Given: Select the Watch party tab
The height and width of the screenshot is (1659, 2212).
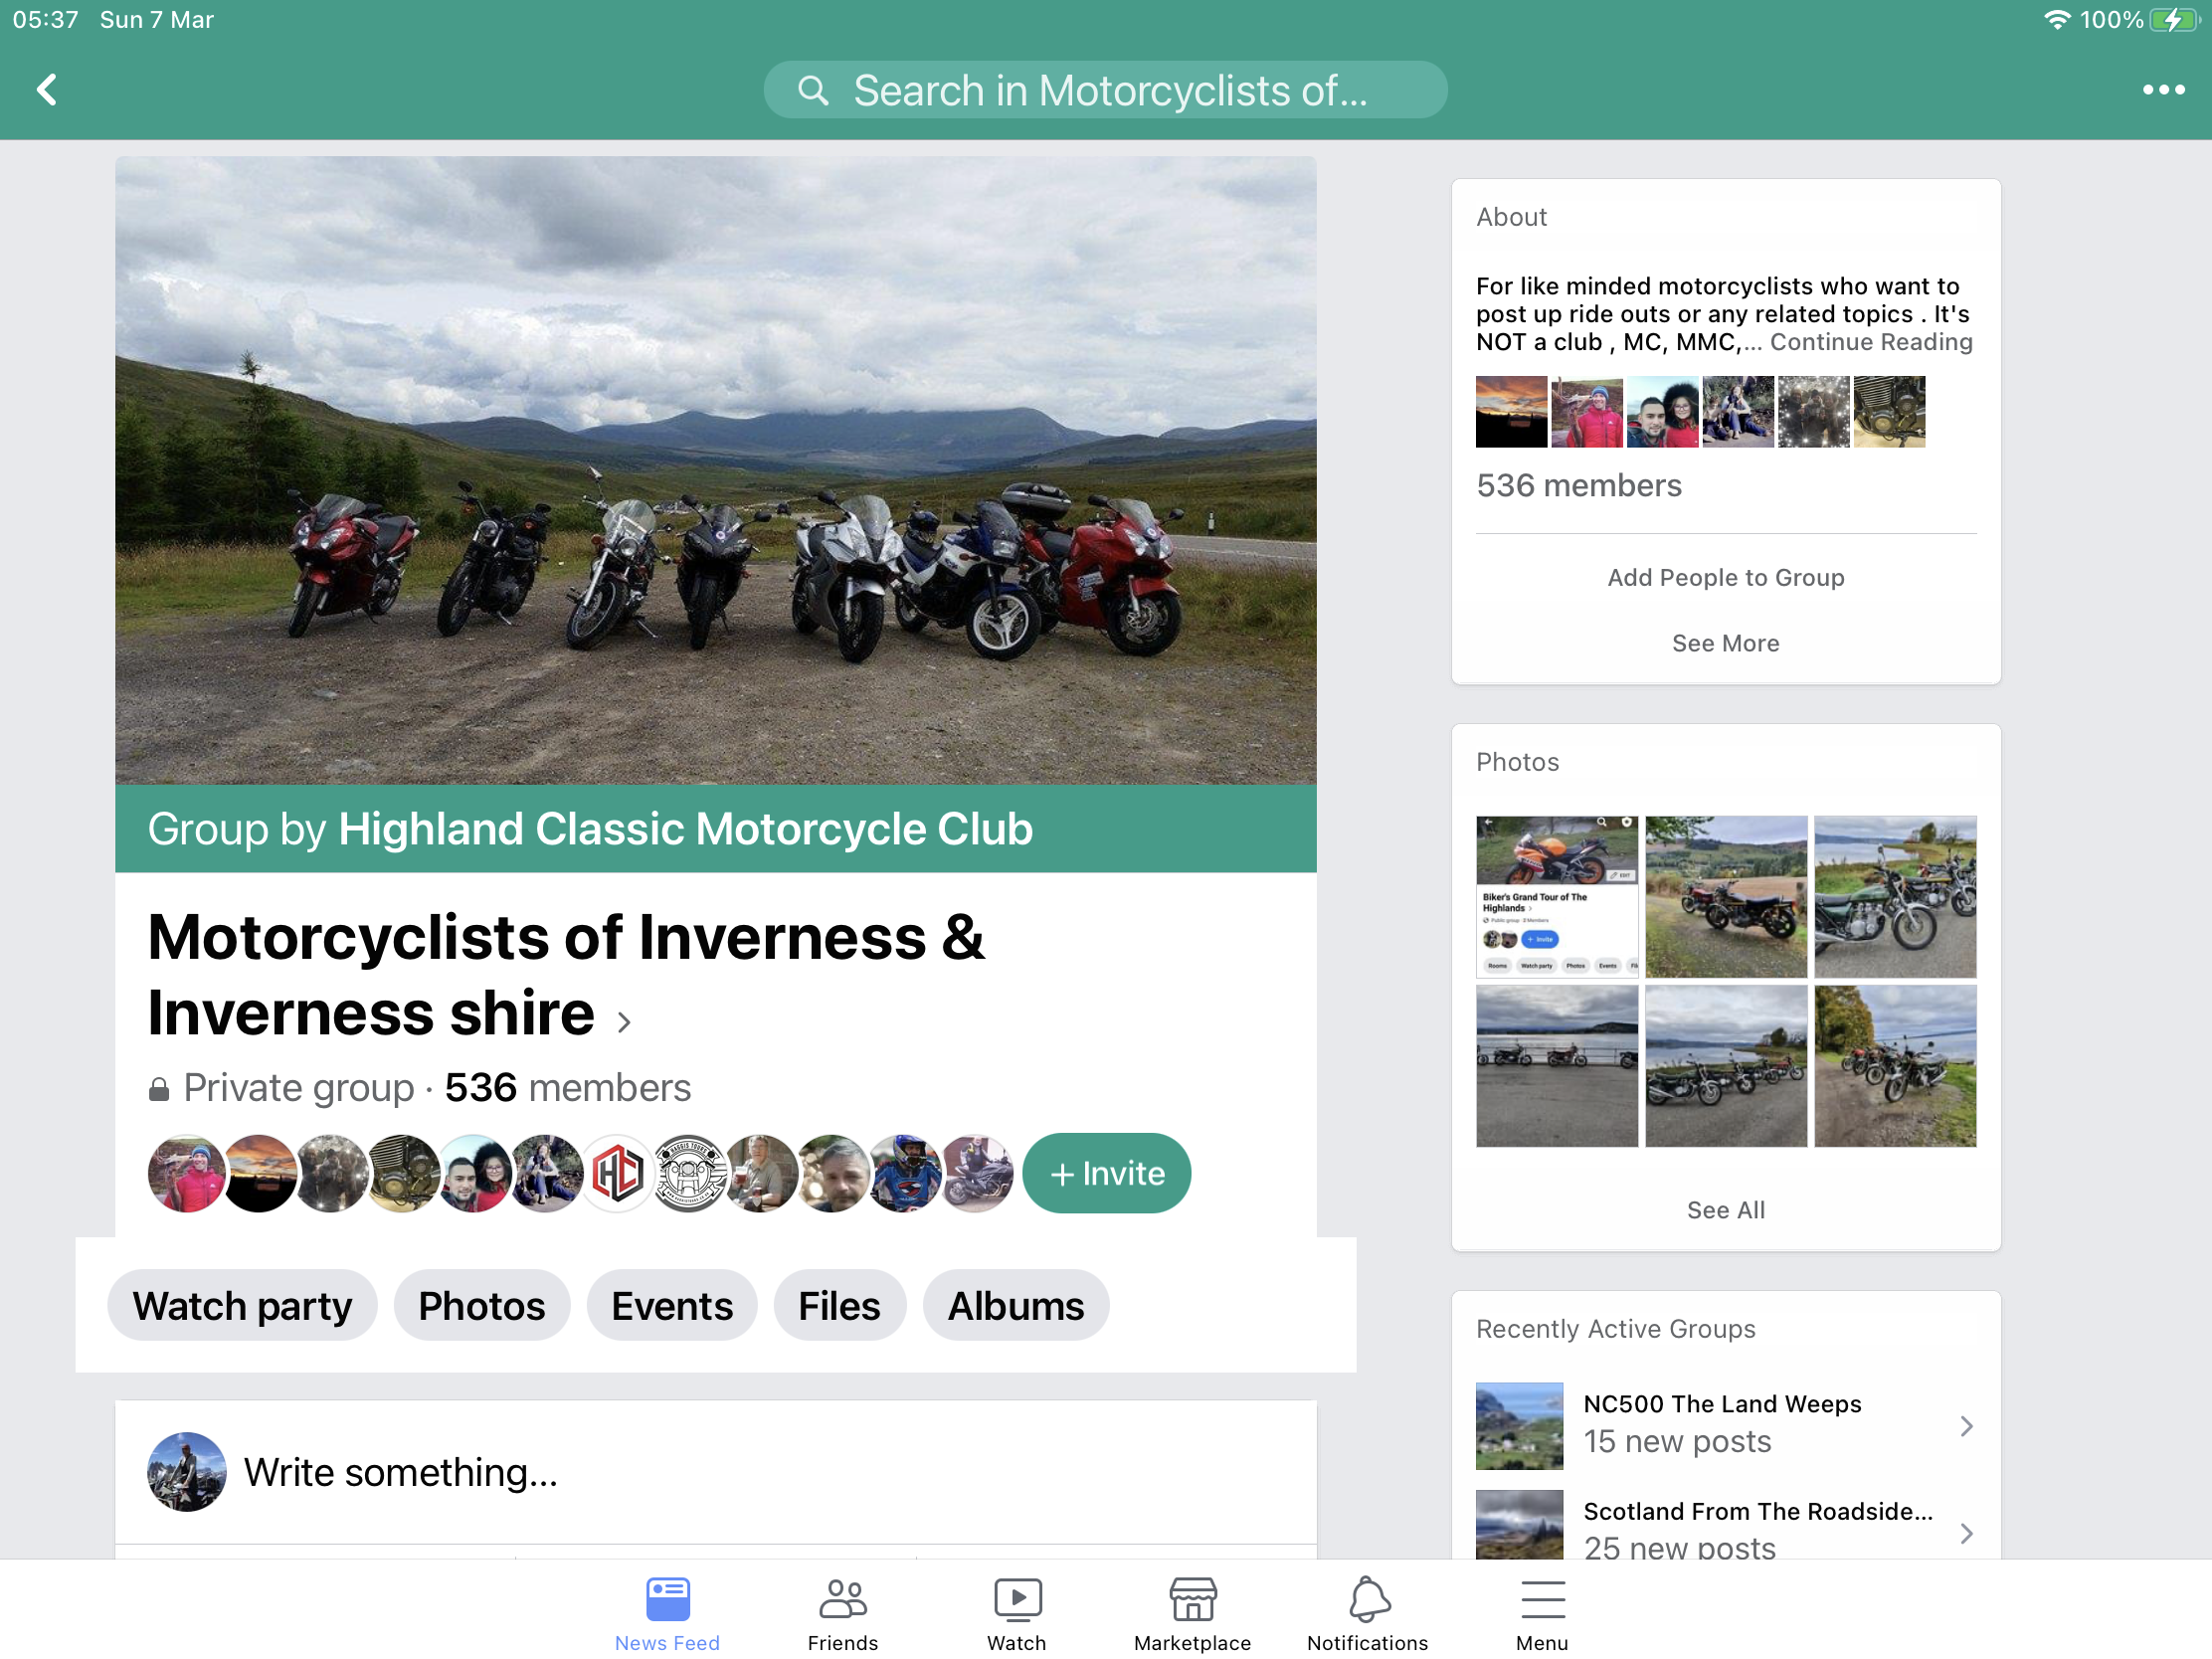Looking at the screenshot, I should tap(242, 1306).
